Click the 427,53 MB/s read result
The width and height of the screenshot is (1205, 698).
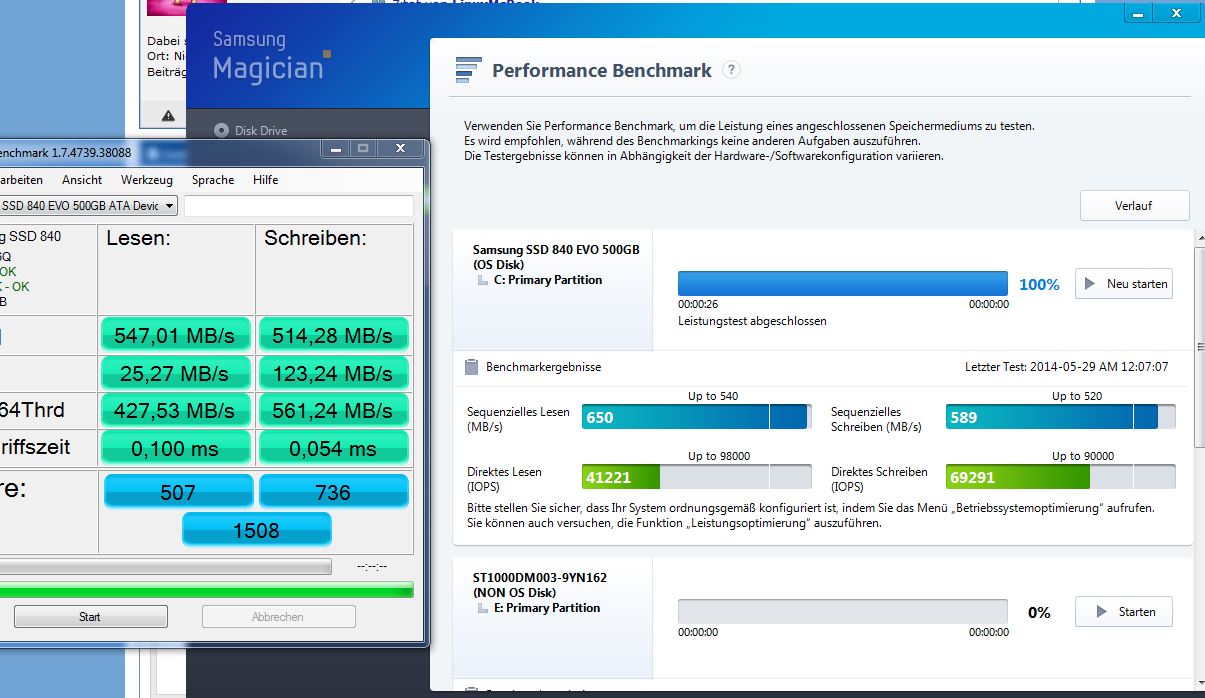[175, 410]
